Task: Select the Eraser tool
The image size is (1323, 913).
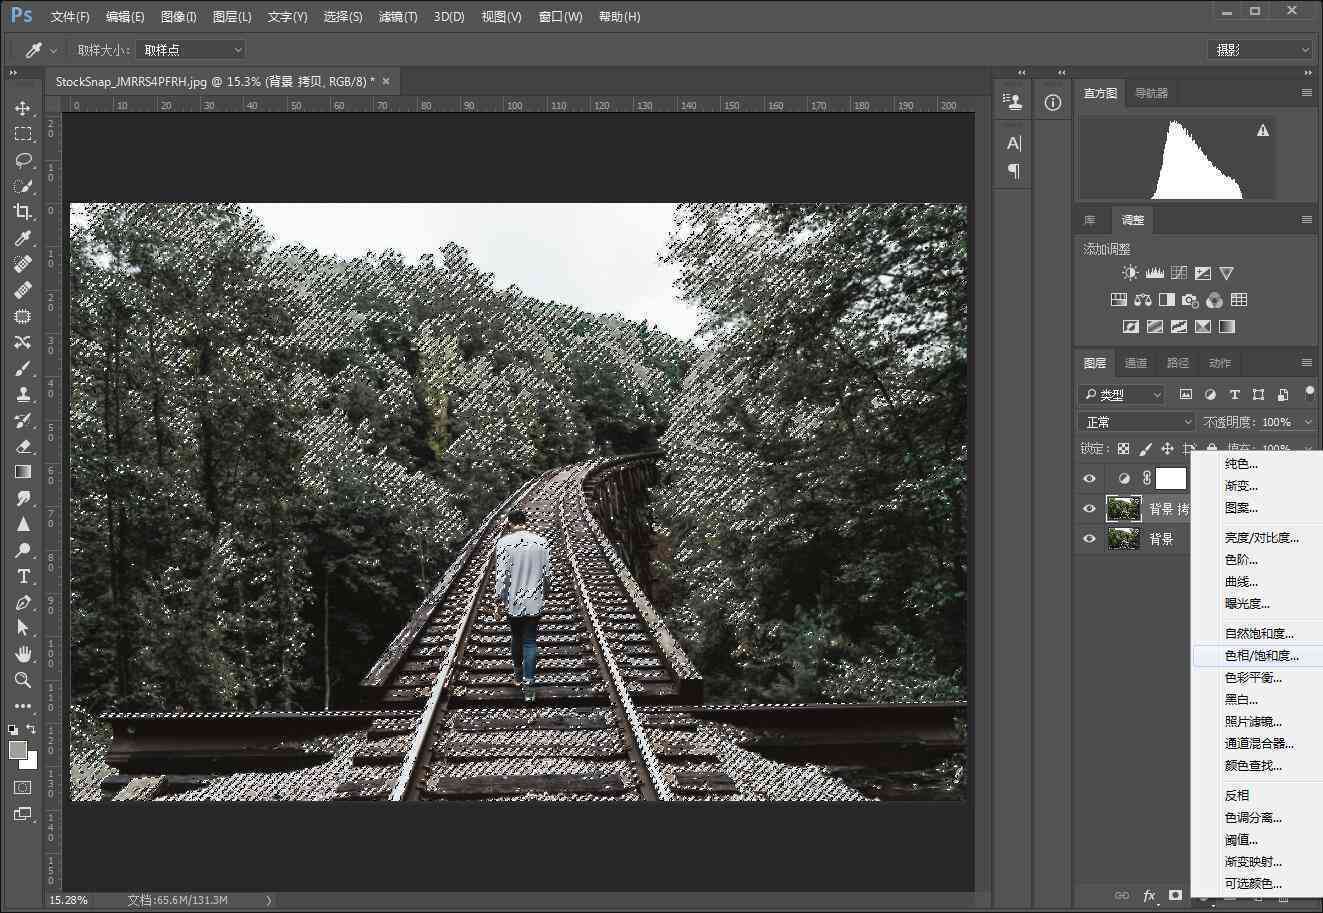Action: coord(23,446)
